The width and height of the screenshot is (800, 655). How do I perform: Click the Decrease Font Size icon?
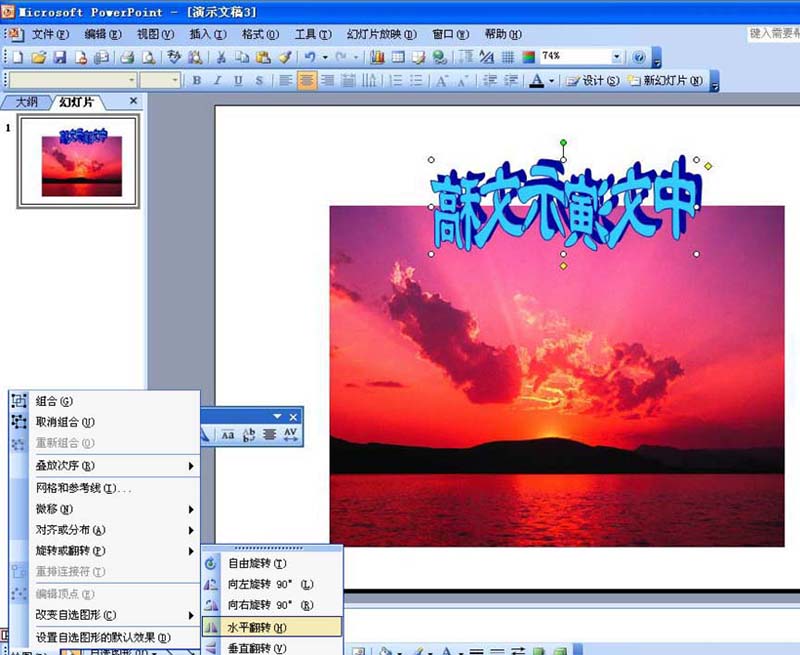click(x=463, y=81)
